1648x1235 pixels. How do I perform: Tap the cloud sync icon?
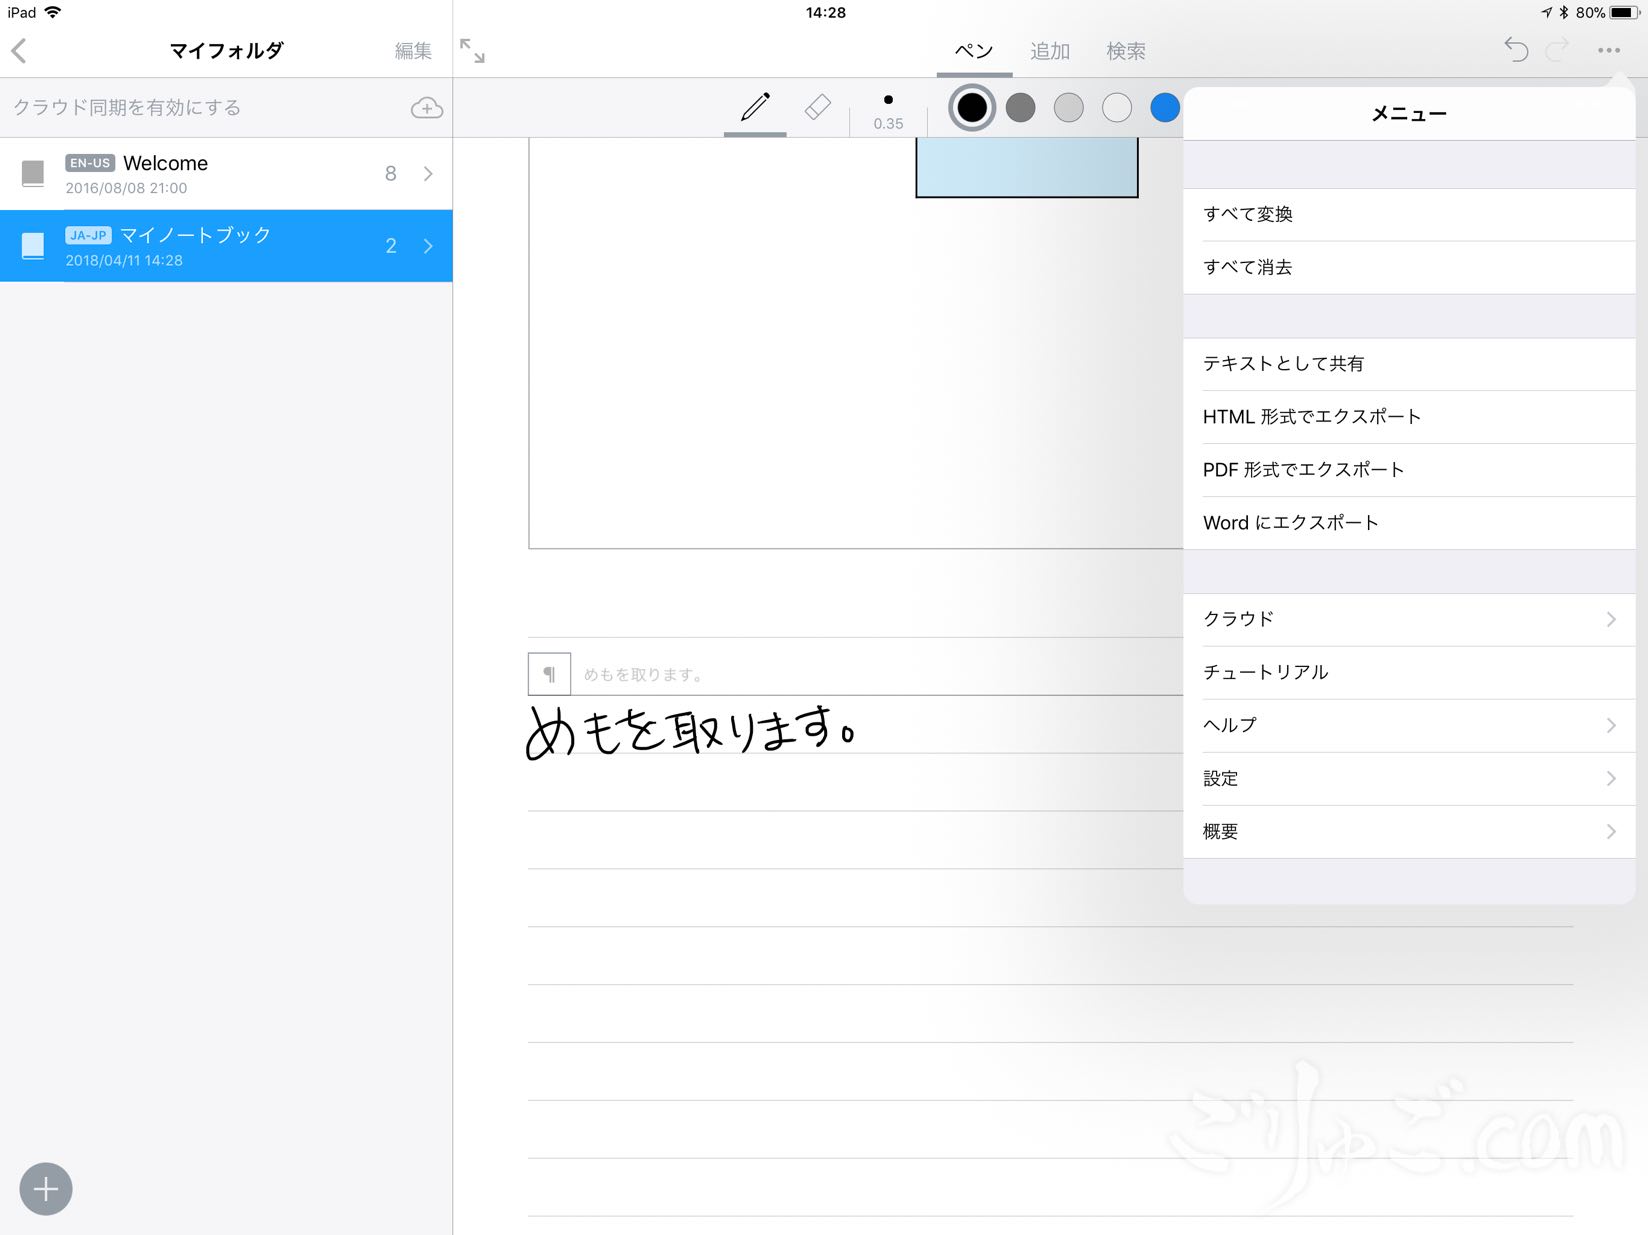[x=427, y=108]
